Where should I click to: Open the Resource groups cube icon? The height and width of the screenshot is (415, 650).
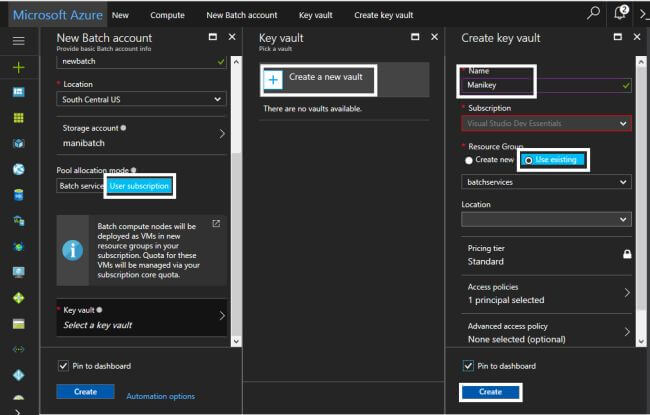(x=19, y=143)
